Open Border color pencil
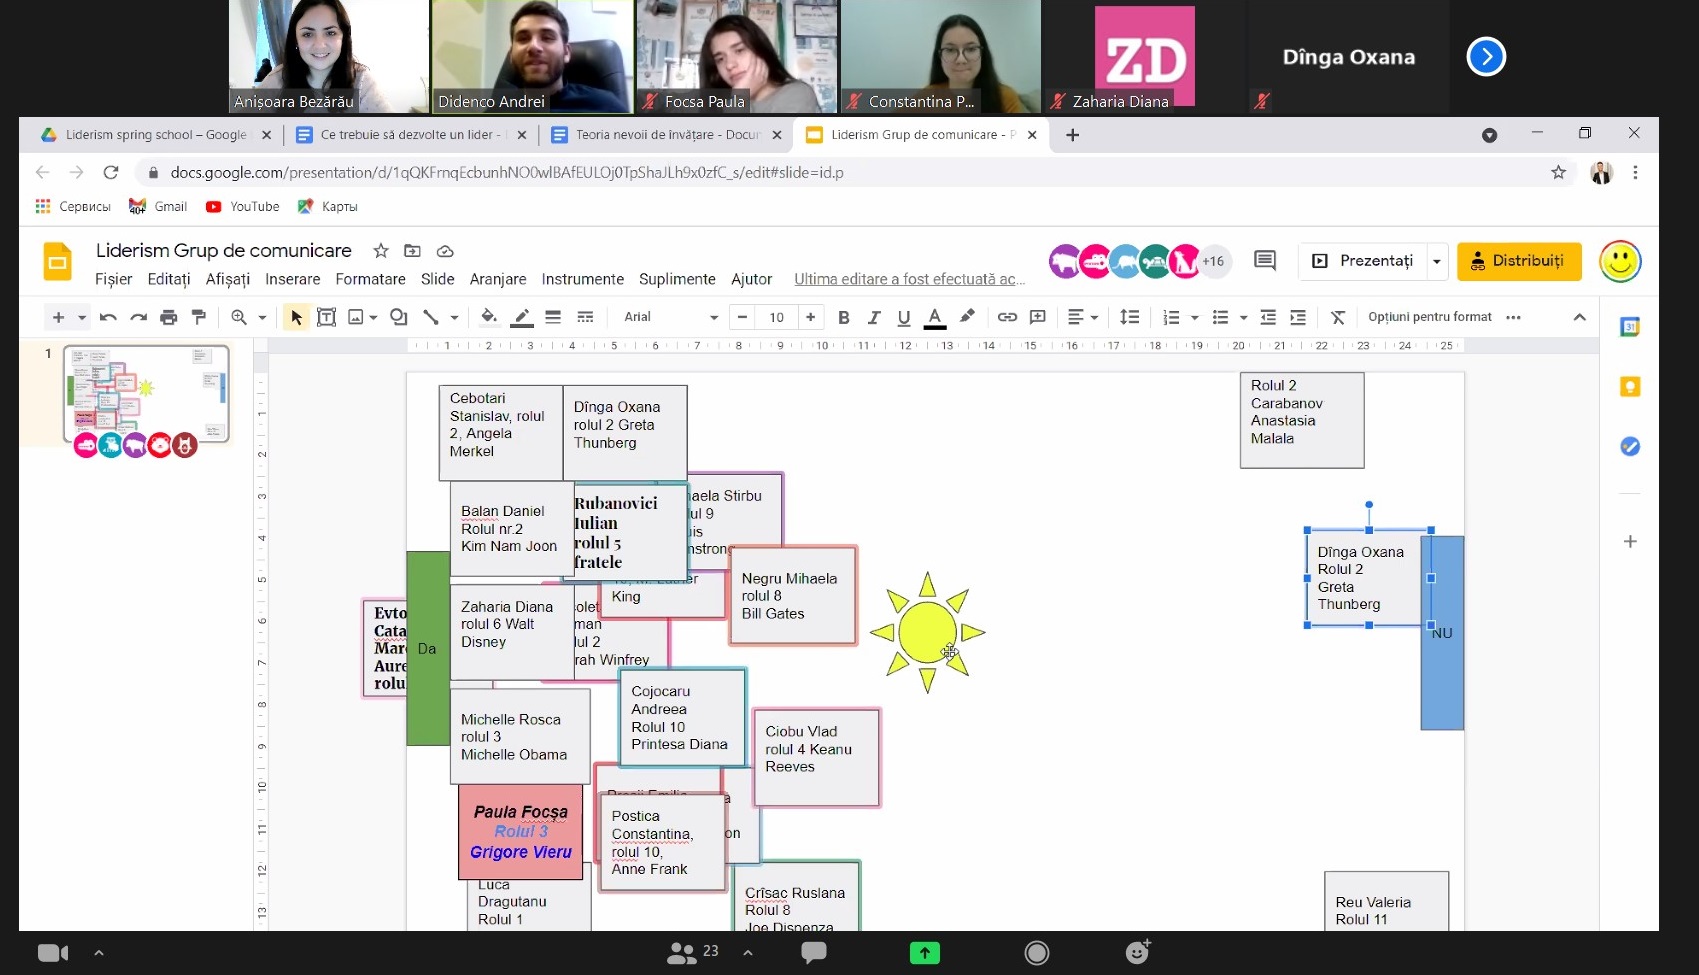The width and height of the screenshot is (1699, 975). click(522, 317)
